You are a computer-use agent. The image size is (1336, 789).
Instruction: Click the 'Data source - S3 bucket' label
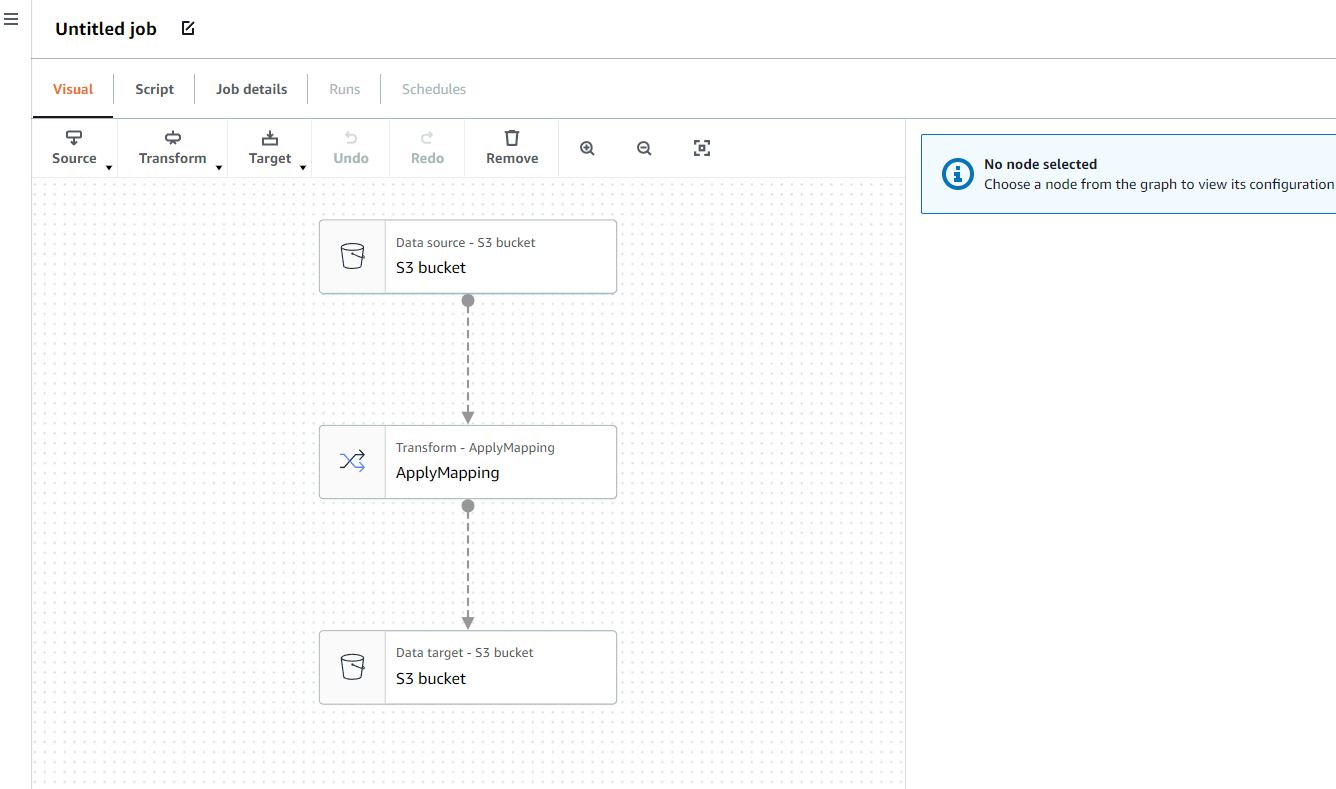click(x=466, y=242)
